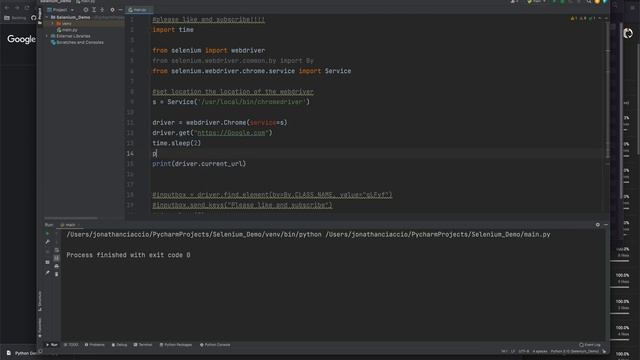Screen dimensions: 640x360
Task: Click the UTF-8 encoding status bar entry
Action: [x=523, y=351]
